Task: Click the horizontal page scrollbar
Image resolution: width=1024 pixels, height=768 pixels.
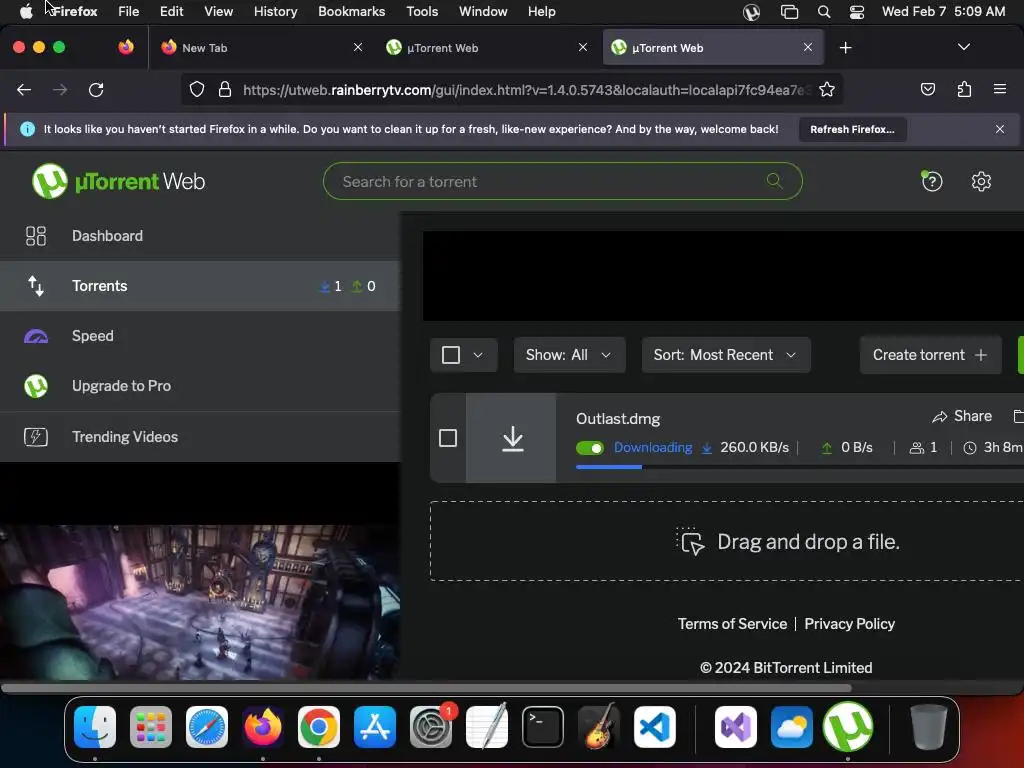Action: (x=426, y=688)
